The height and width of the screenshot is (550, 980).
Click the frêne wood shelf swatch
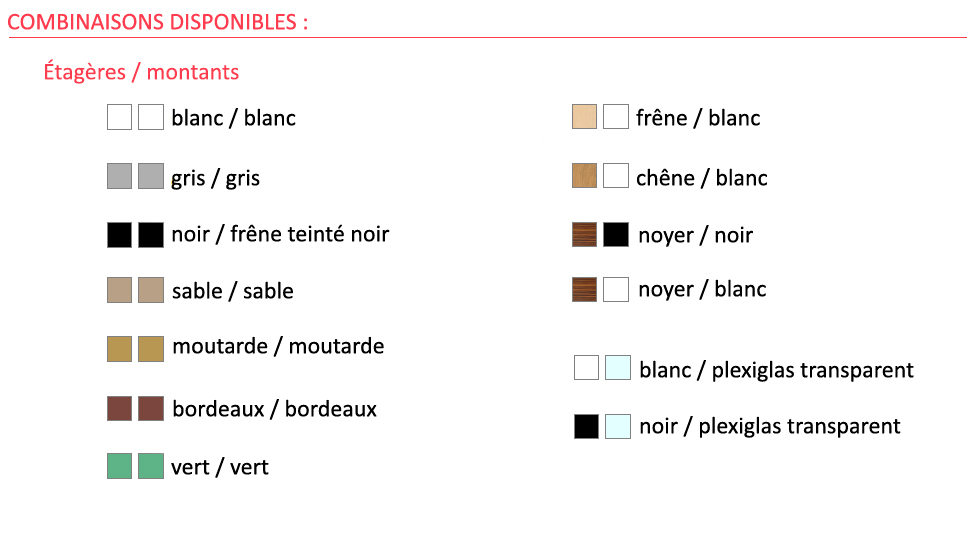click(584, 117)
